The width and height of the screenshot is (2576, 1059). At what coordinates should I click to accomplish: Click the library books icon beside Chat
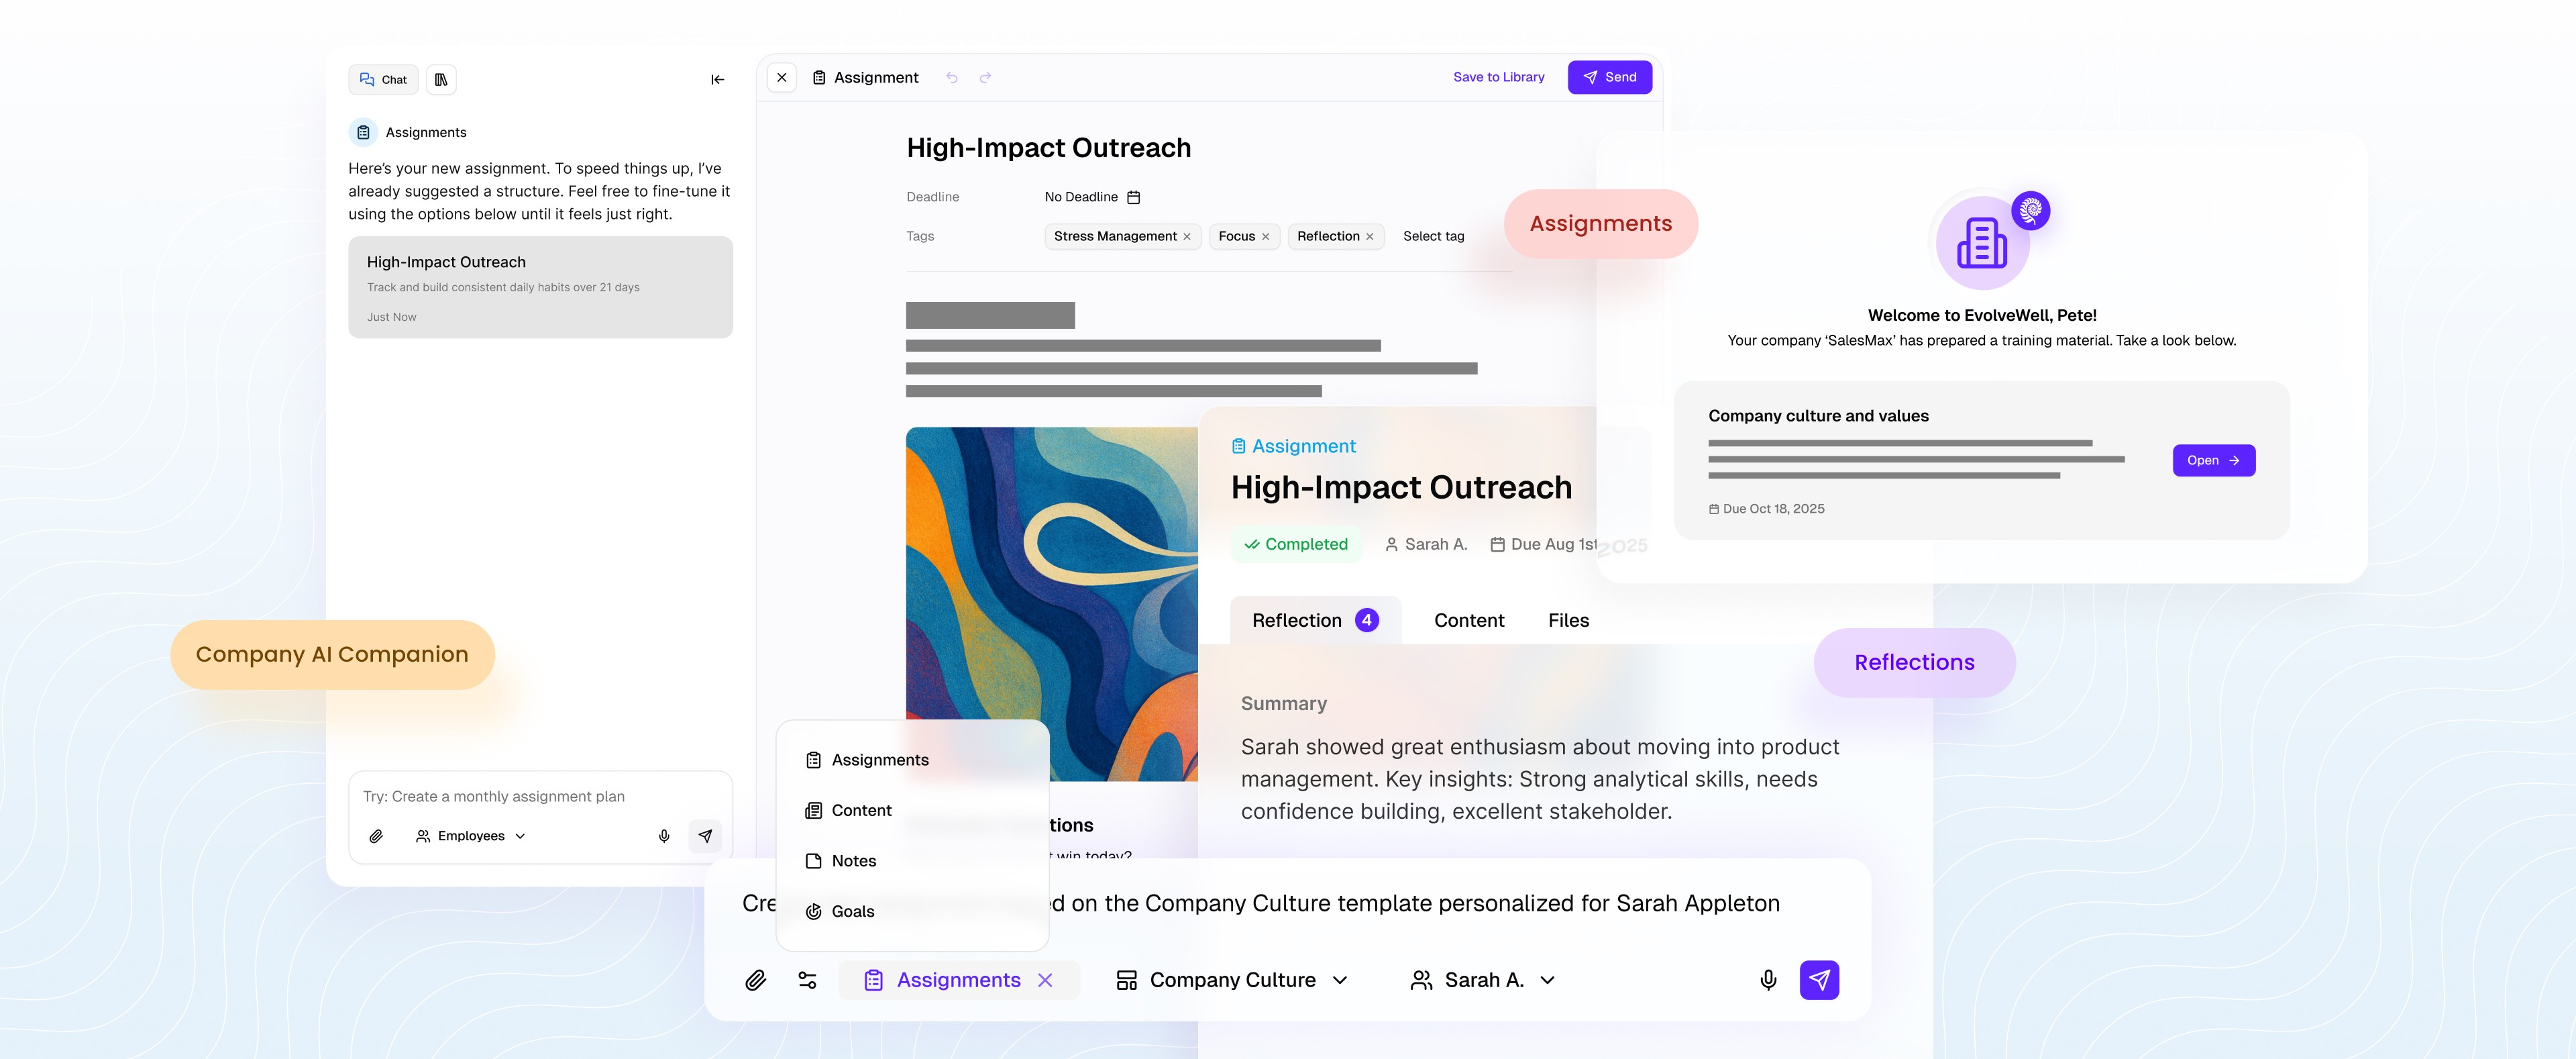point(441,79)
